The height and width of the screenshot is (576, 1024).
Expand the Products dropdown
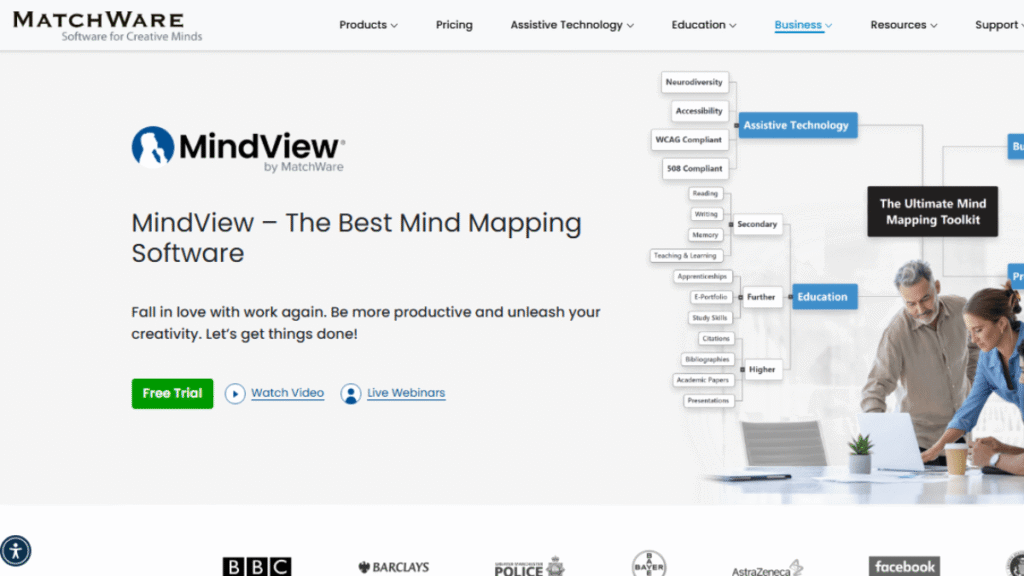pos(368,25)
